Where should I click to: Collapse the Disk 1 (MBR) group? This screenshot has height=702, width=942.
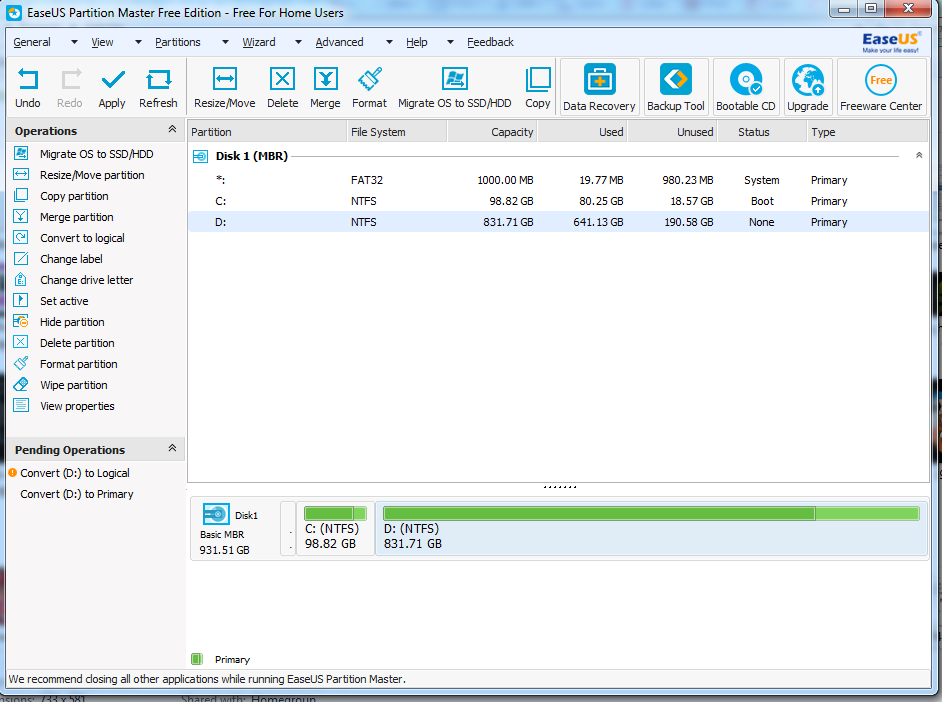[x=919, y=156]
